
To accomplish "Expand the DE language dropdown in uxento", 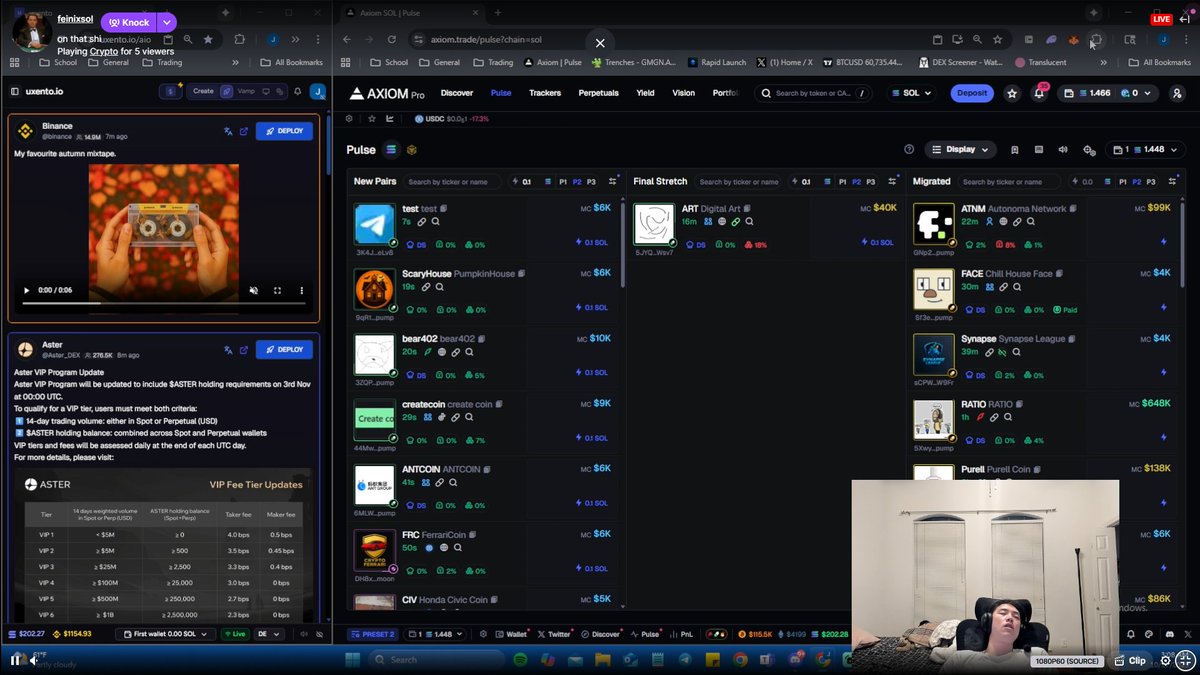I will pyautogui.click(x=269, y=634).
